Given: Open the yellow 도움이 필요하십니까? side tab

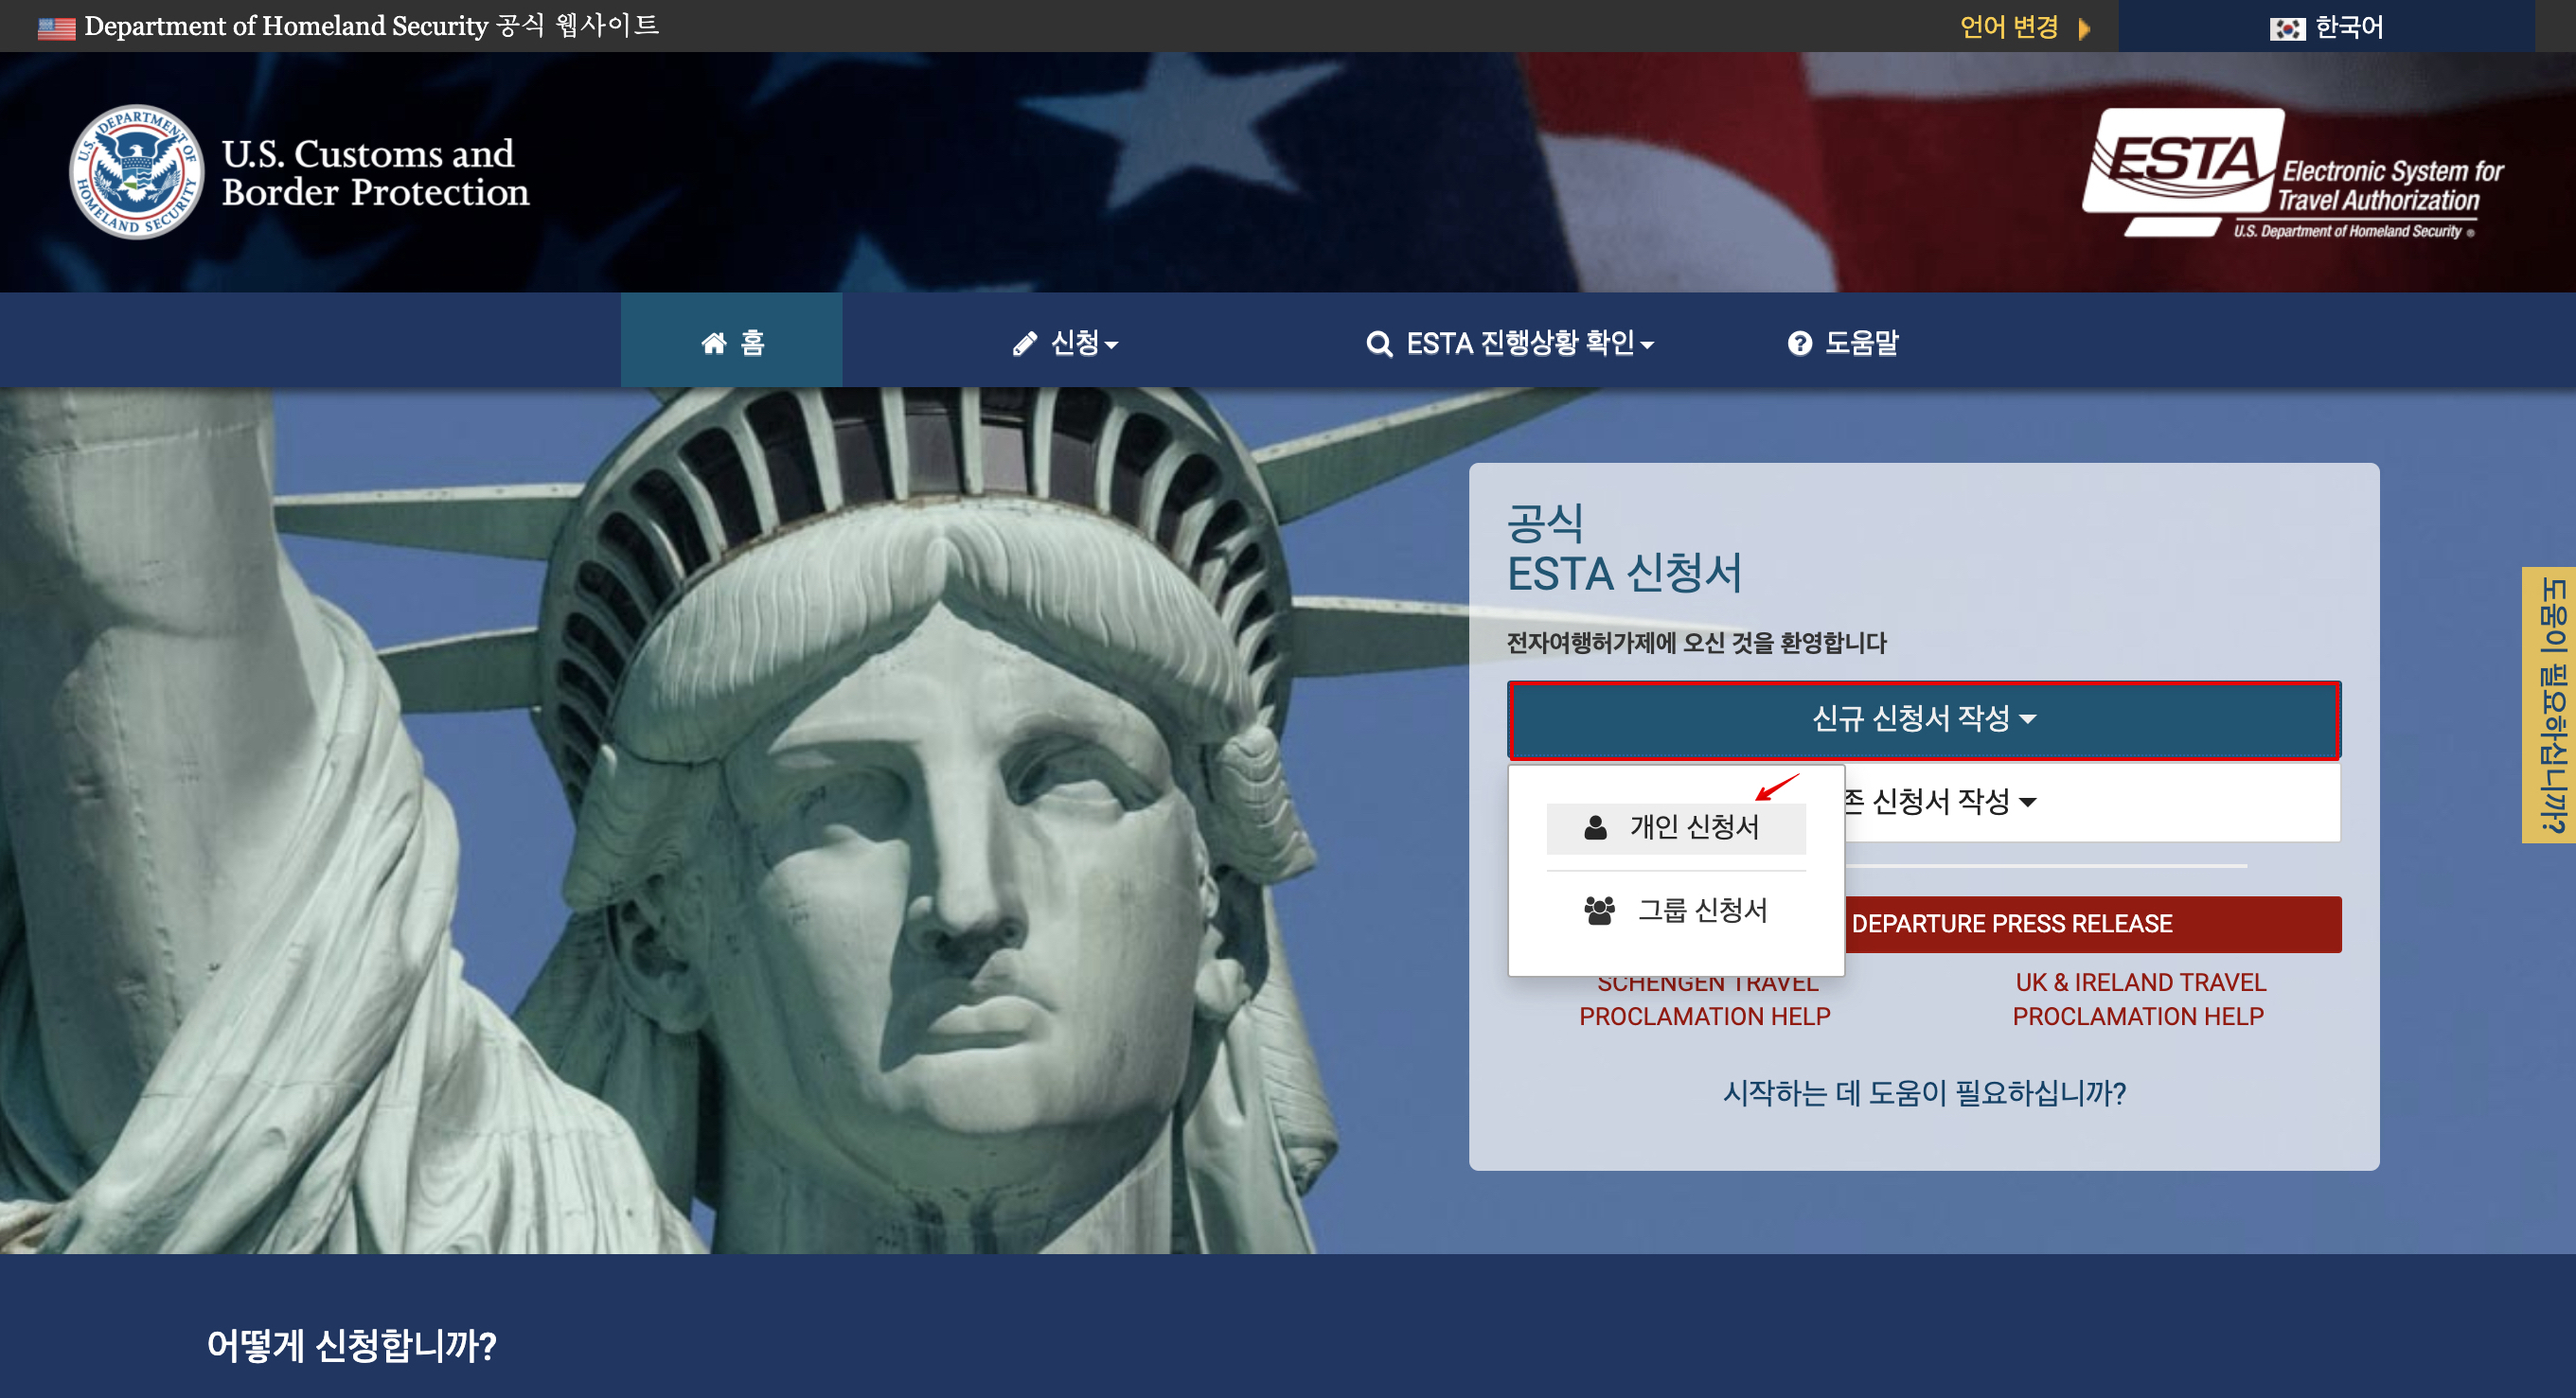Looking at the screenshot, I should pos(2549,705).
